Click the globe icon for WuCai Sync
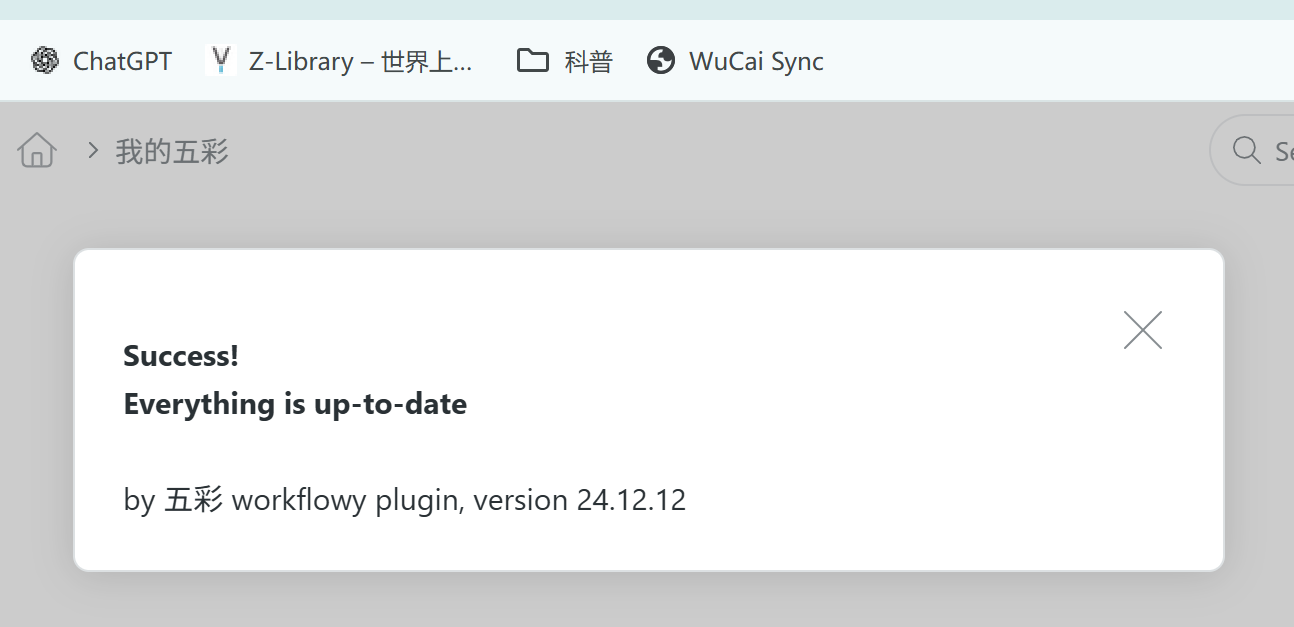 point(661,61)
